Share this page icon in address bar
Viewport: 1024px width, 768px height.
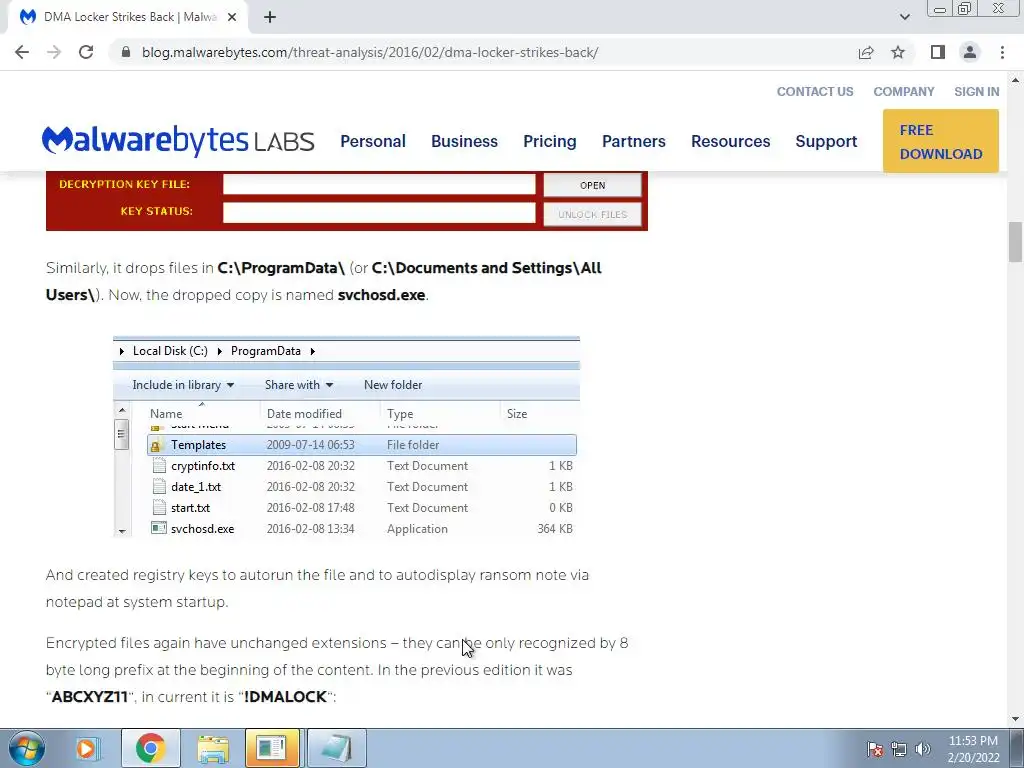(x=866, y=52)
